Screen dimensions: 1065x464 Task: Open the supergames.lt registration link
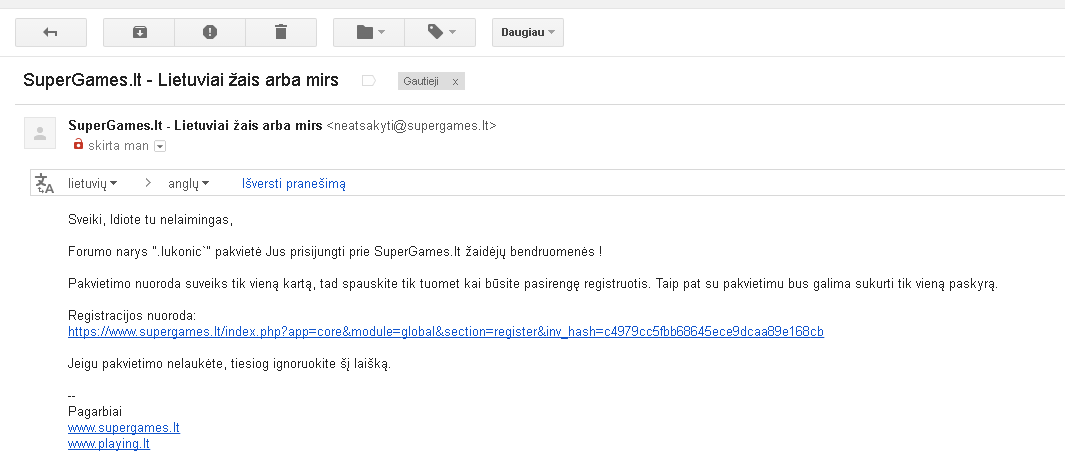(446, 332)
